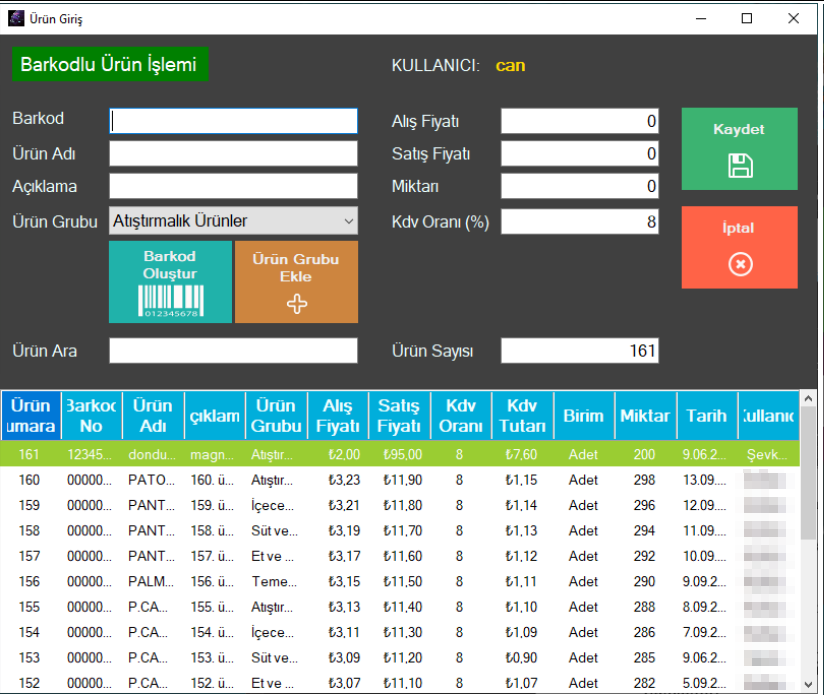This screenshot has width=824, height=697.
Task: Sort by the Satış Fiyatı column header
Action: coord(399,415)
